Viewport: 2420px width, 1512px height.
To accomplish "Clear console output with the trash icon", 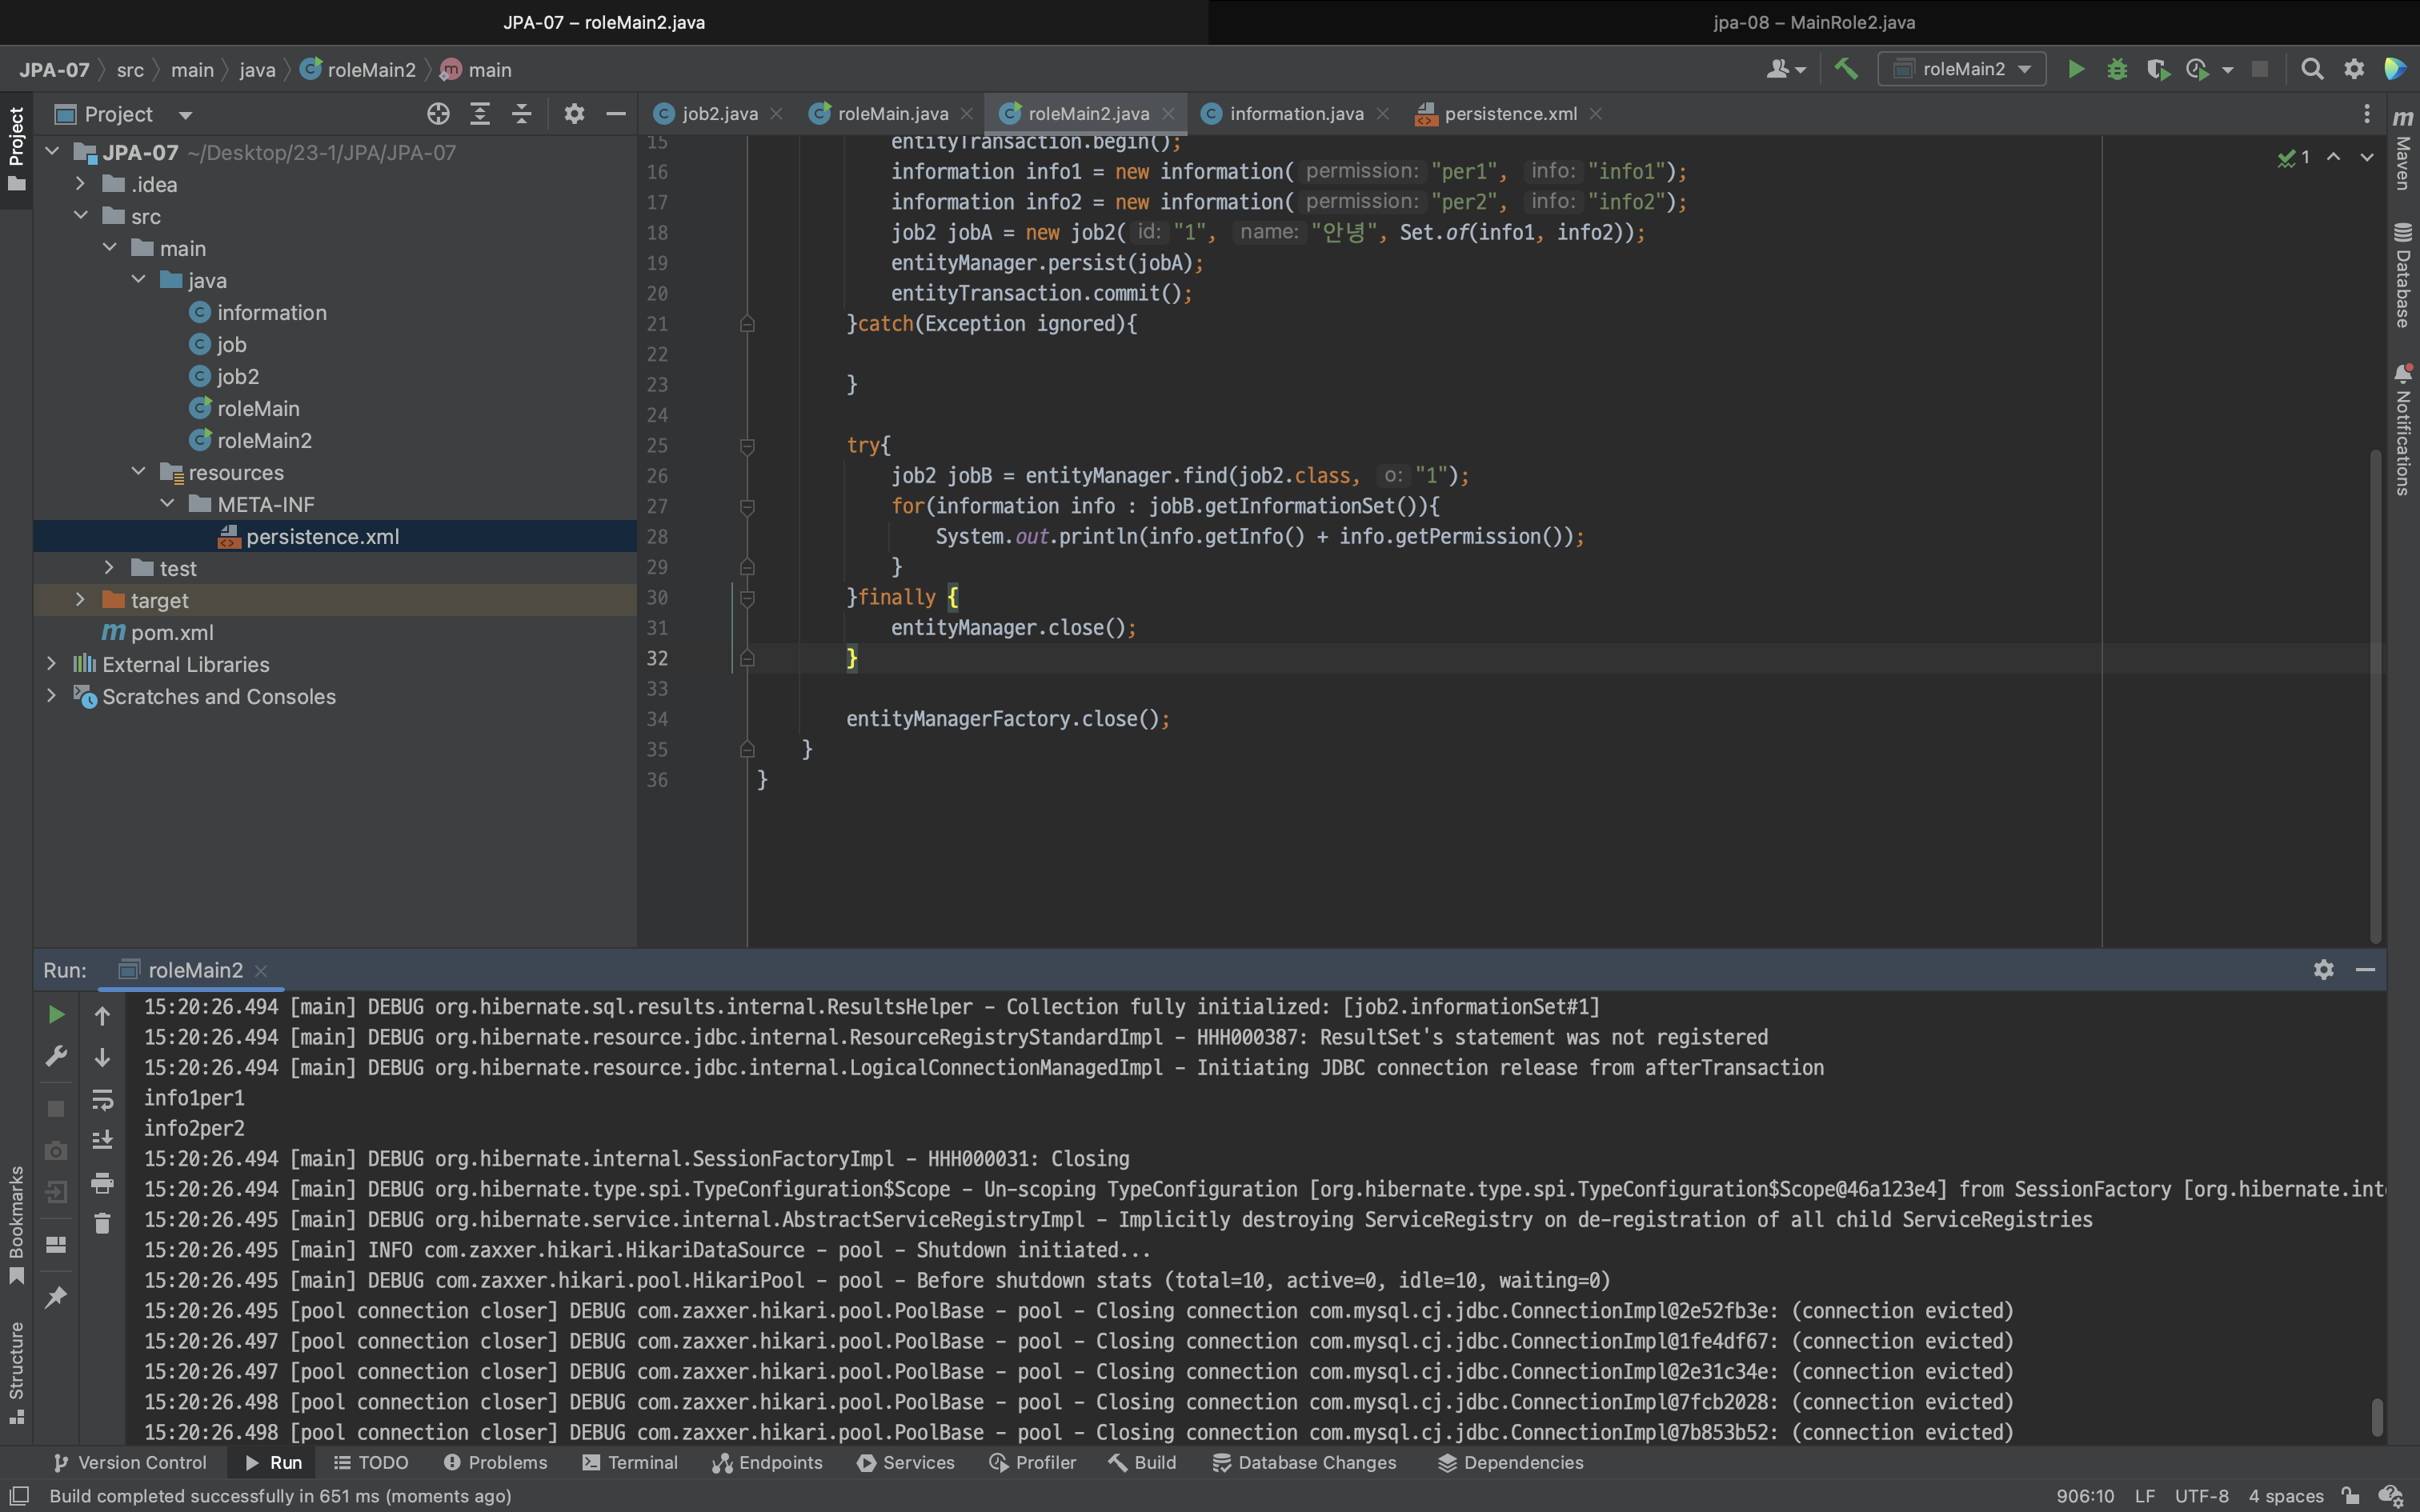I will (102, 1223).
